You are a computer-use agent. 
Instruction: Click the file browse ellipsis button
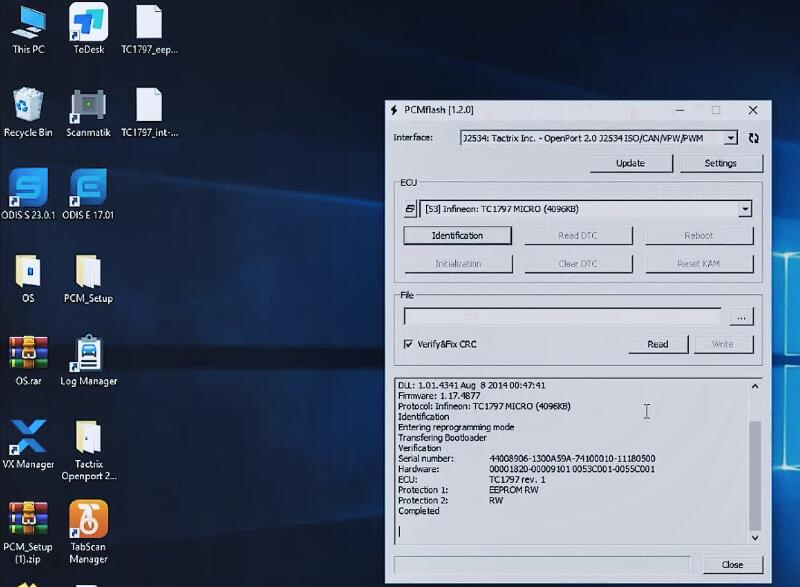click(x=741, y=317)
